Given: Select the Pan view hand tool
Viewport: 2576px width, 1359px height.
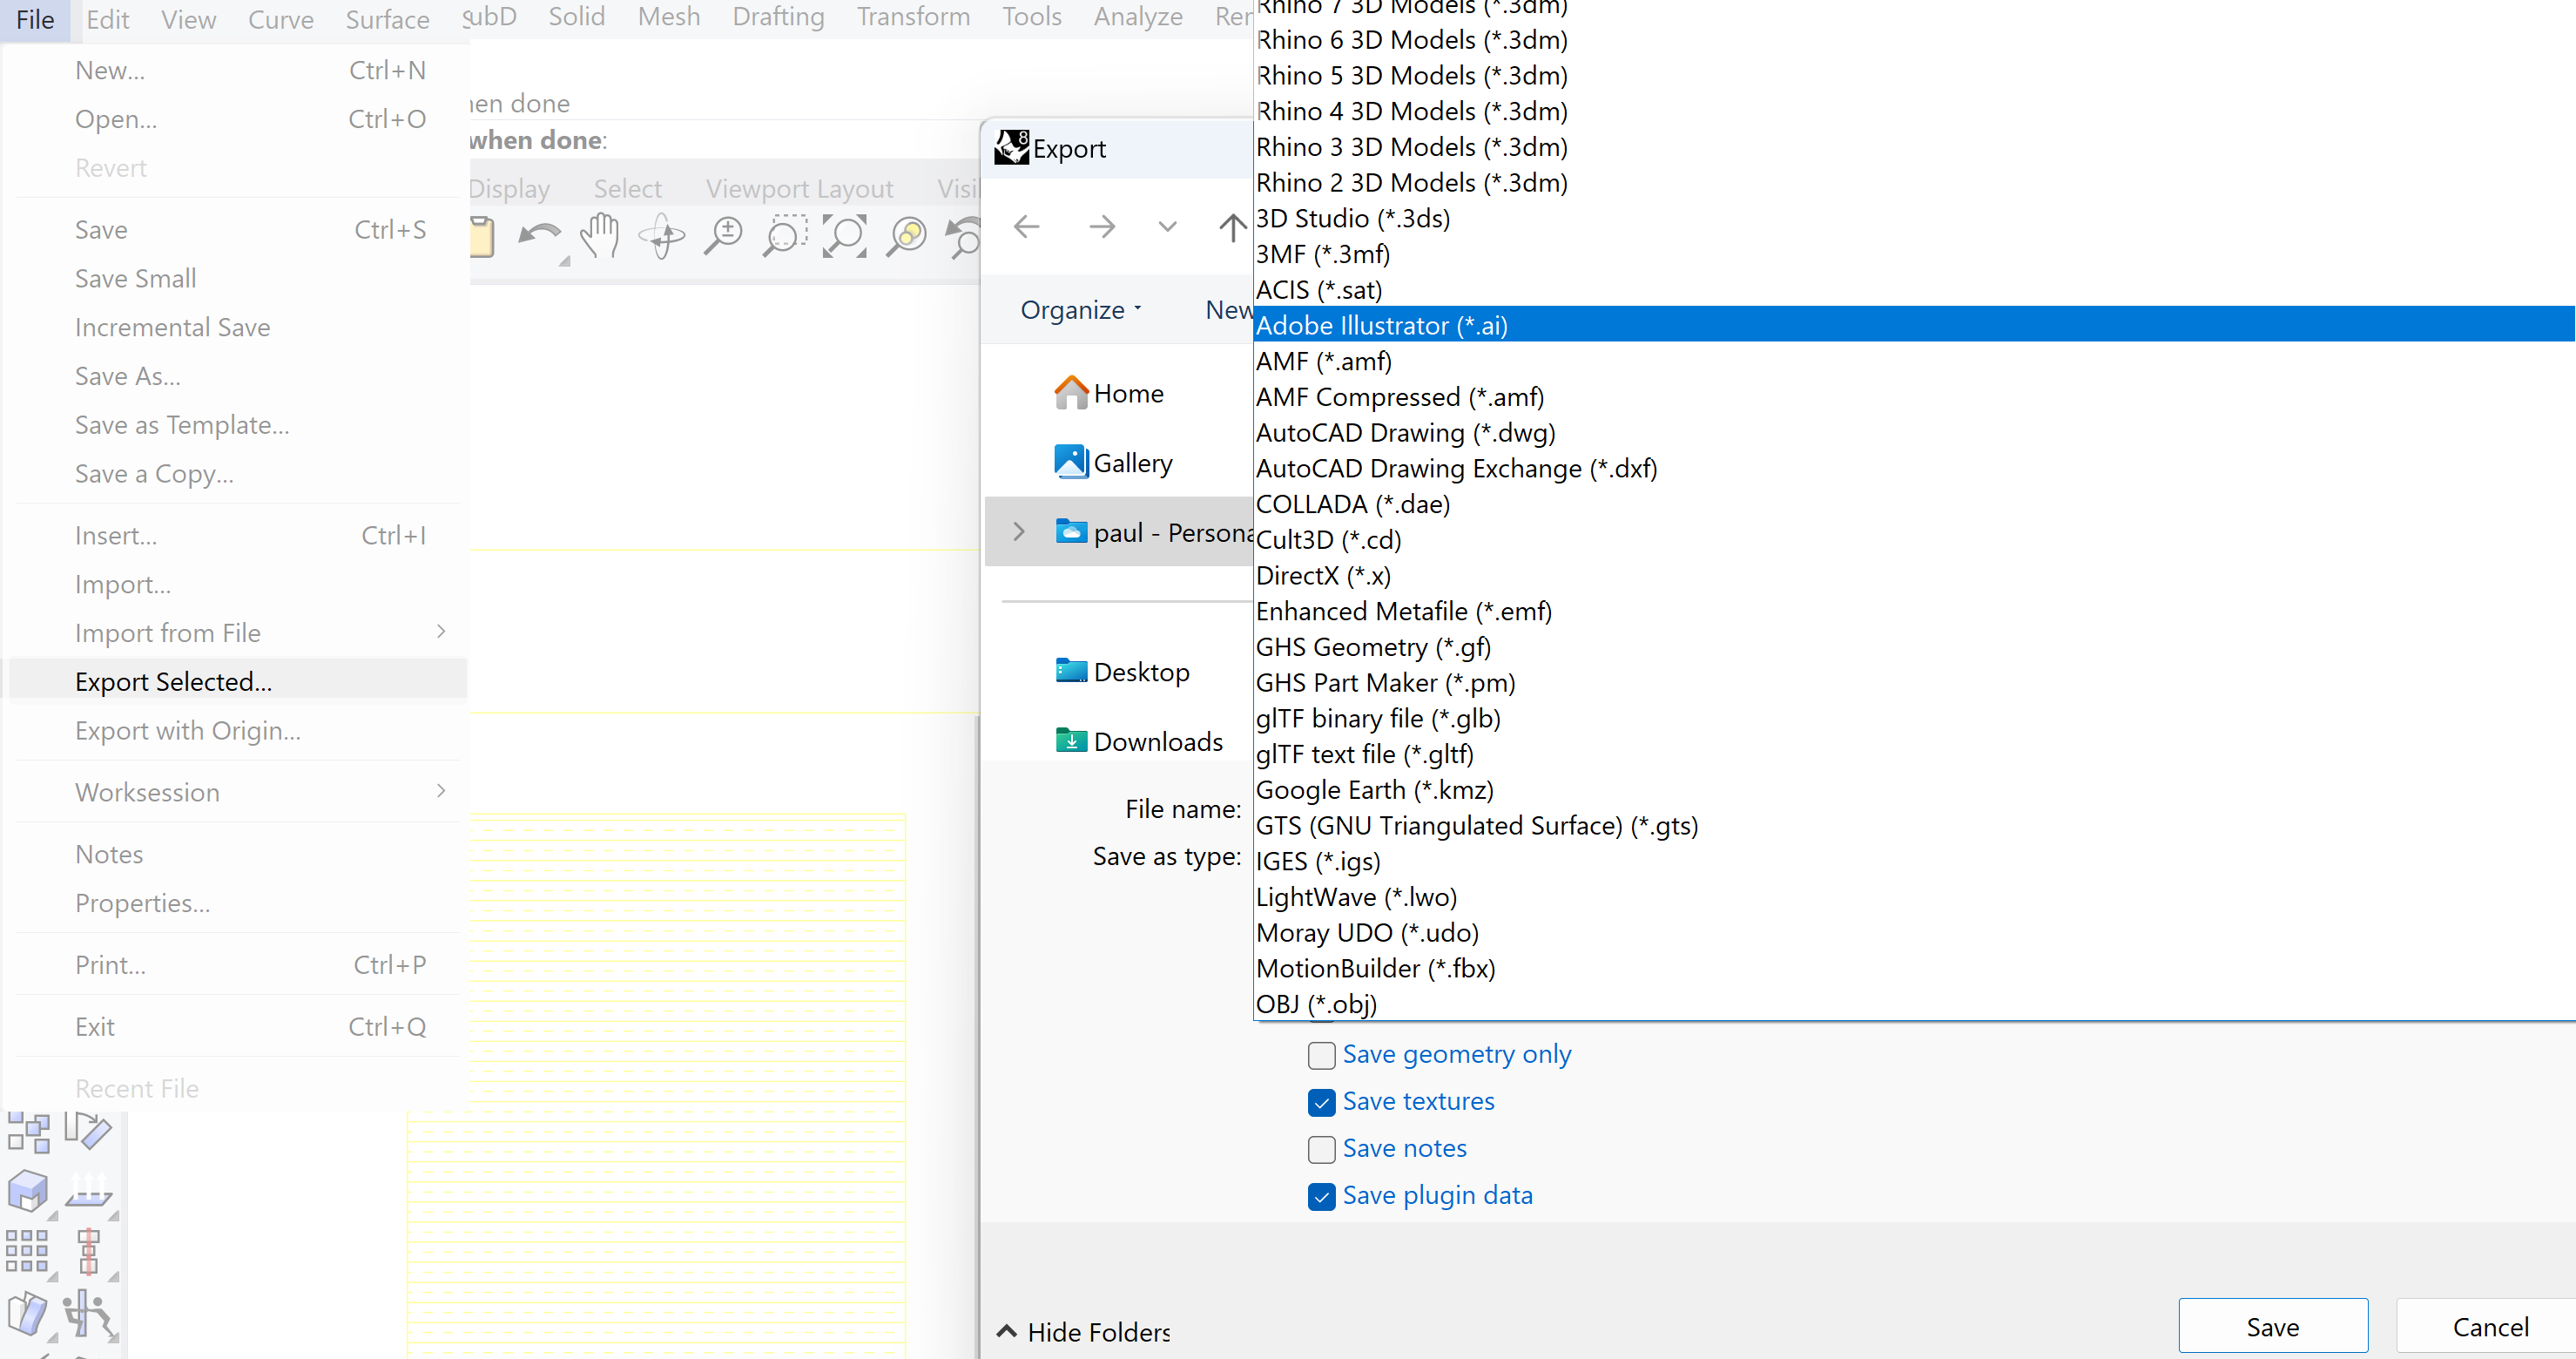Looking at the screenshot, I should [600, 236].
